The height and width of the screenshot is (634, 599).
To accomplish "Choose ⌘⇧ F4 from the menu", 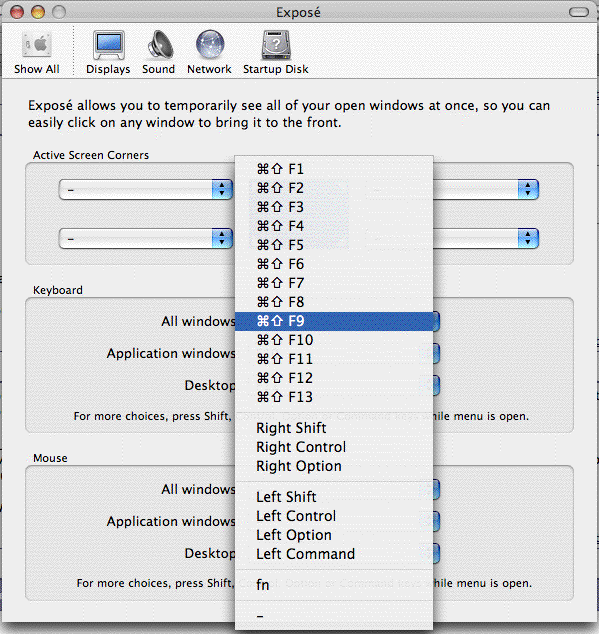I will [334, 226].
